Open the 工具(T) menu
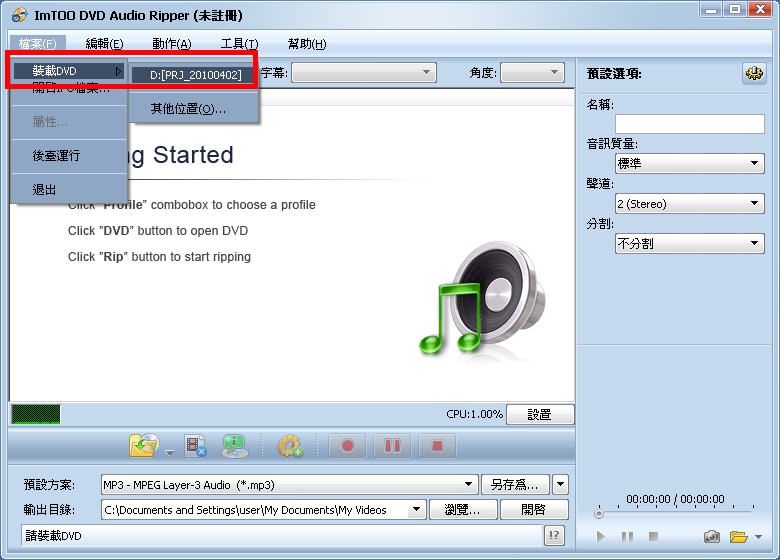This screenshot has width=780, height=560. 239,44
